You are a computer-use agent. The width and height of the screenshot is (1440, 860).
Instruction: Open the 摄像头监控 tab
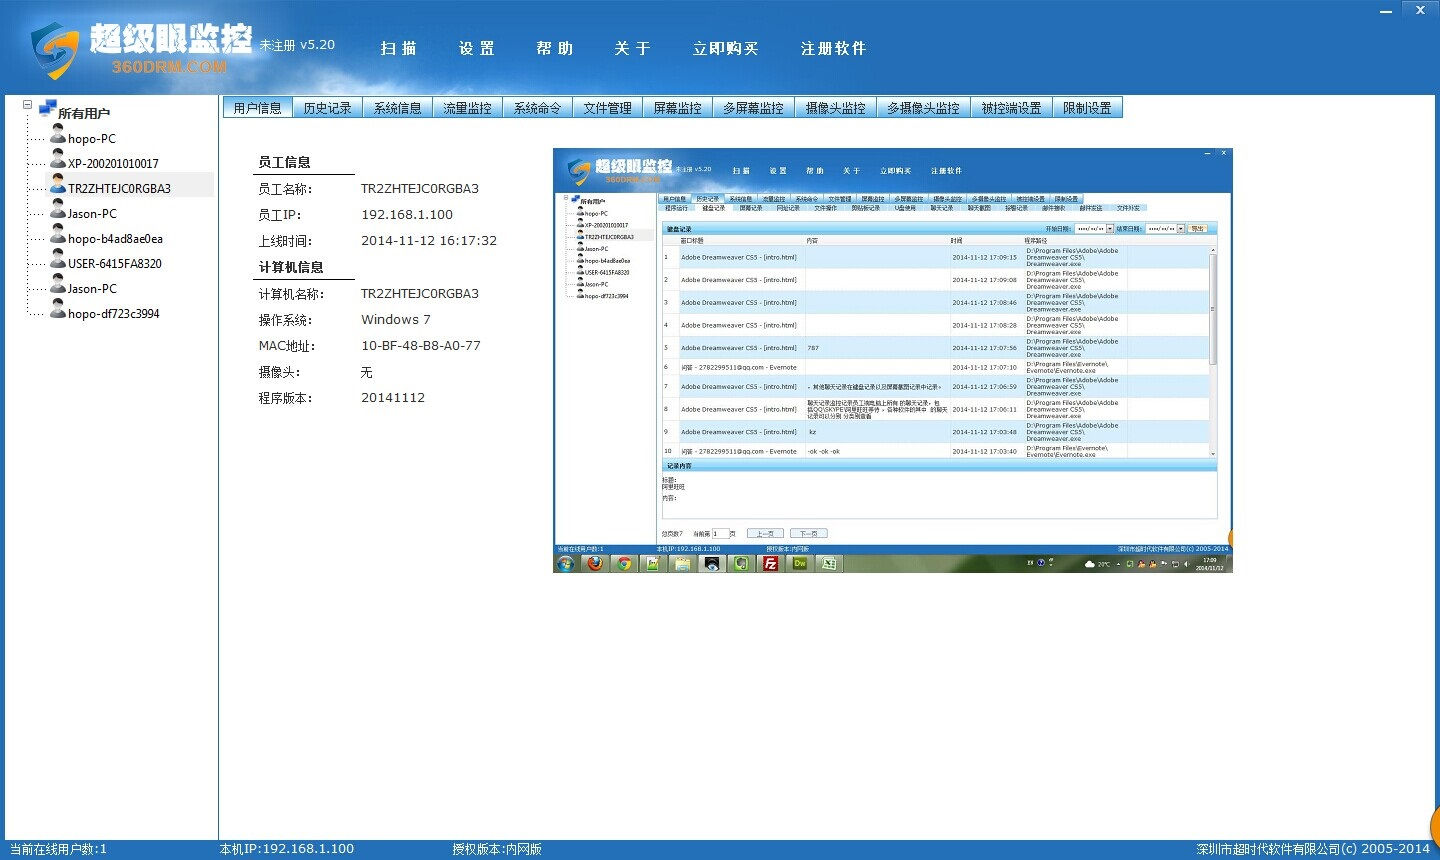[835, 108]
